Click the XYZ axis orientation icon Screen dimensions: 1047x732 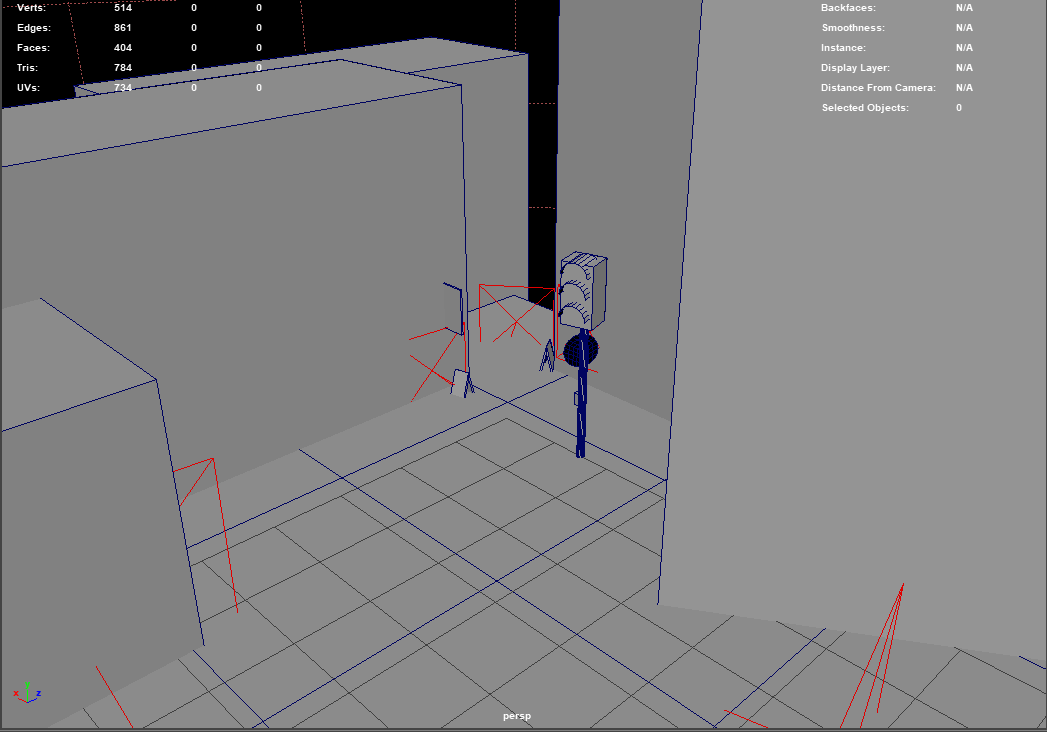[27, 692]
